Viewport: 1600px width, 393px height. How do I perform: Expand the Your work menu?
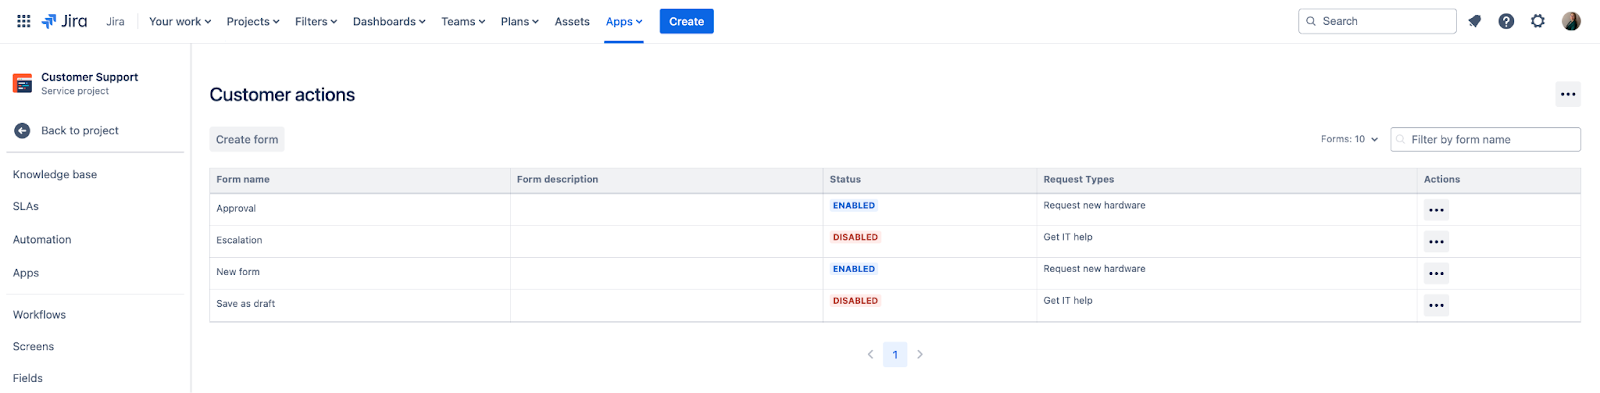pyautogui.click(x=180, y=21)
